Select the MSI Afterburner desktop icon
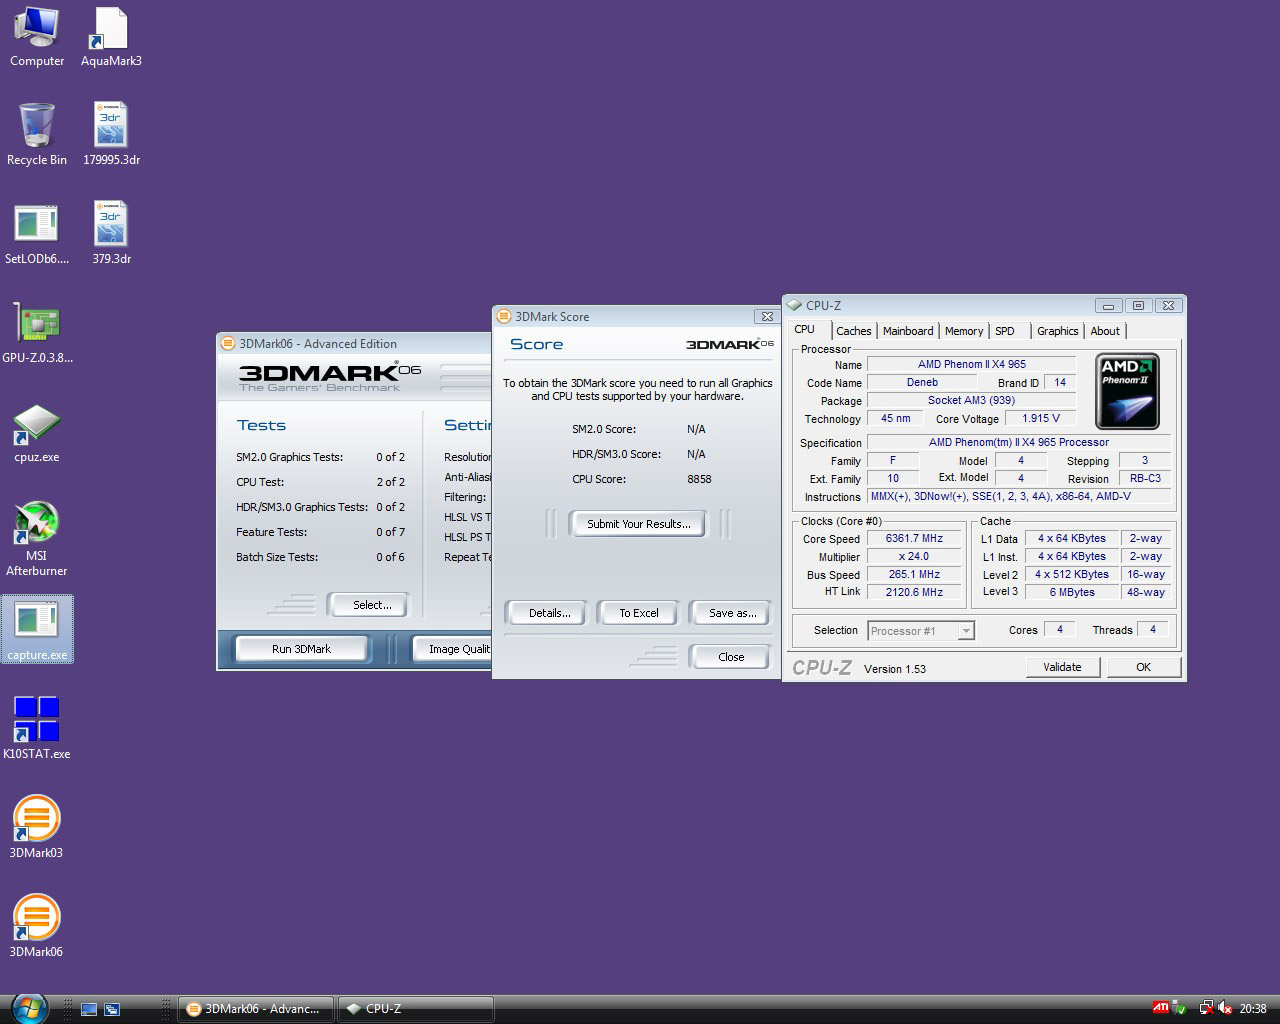Image resolution: width=1280 pixels, height=1024 pixels. coord(37,538)
